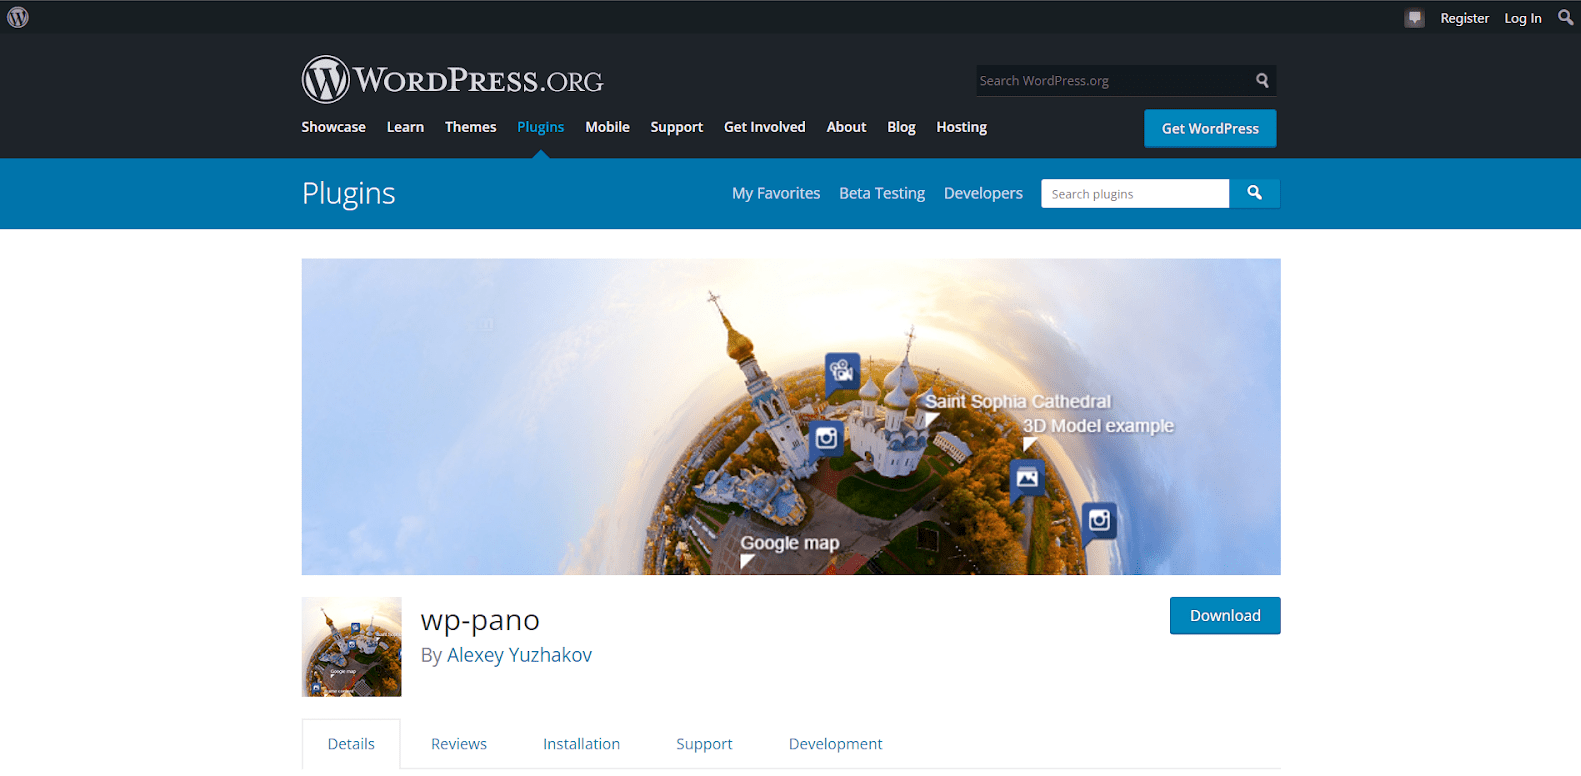
Task: Open Support in the main navigation
Action: click(x=677, y=127)
